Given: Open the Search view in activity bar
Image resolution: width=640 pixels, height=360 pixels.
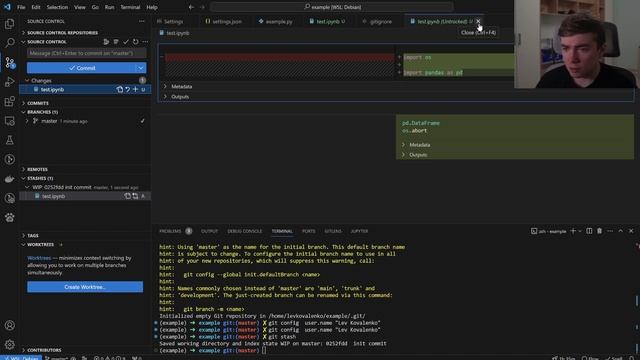Looking at the screenshot, I should click(x=9, y=43).
